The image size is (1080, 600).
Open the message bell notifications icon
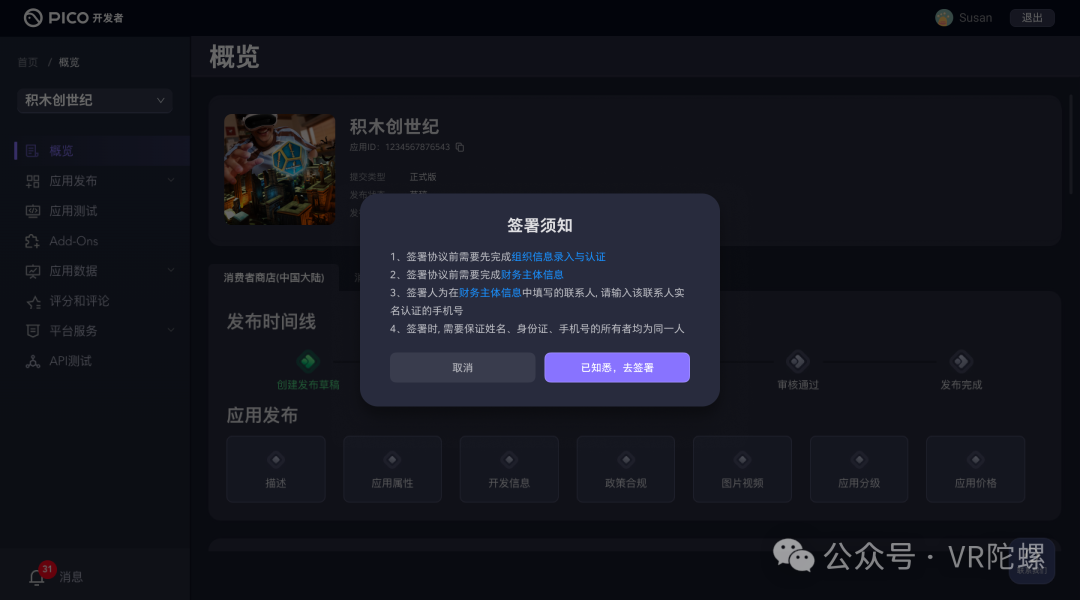click(x=37, y=577)
